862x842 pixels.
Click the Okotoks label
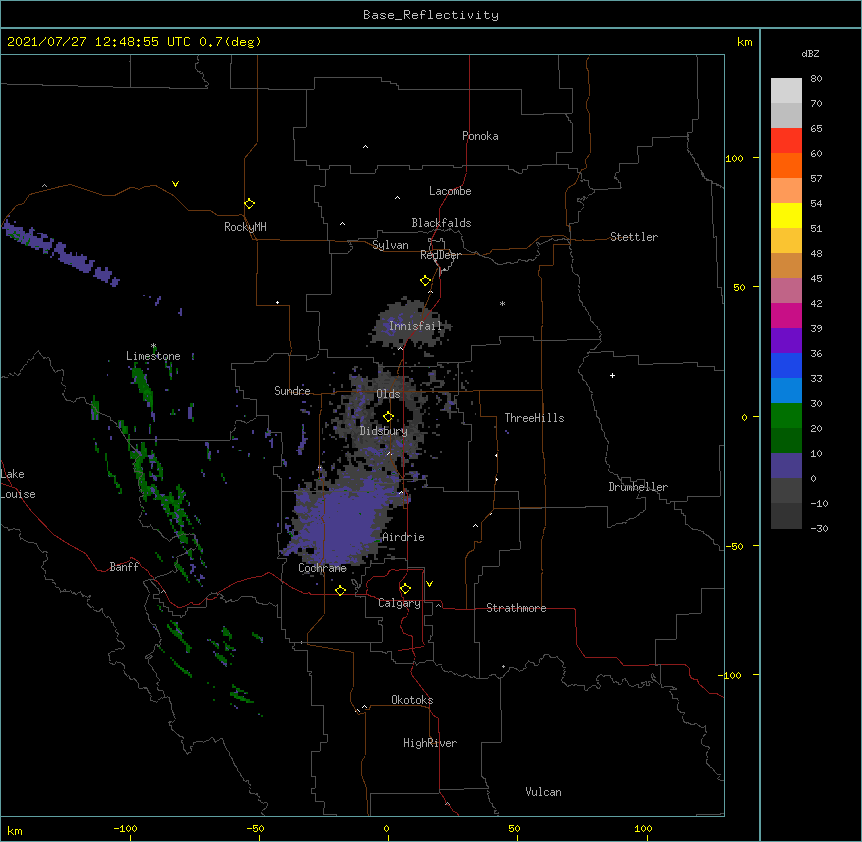click(412, 700)
